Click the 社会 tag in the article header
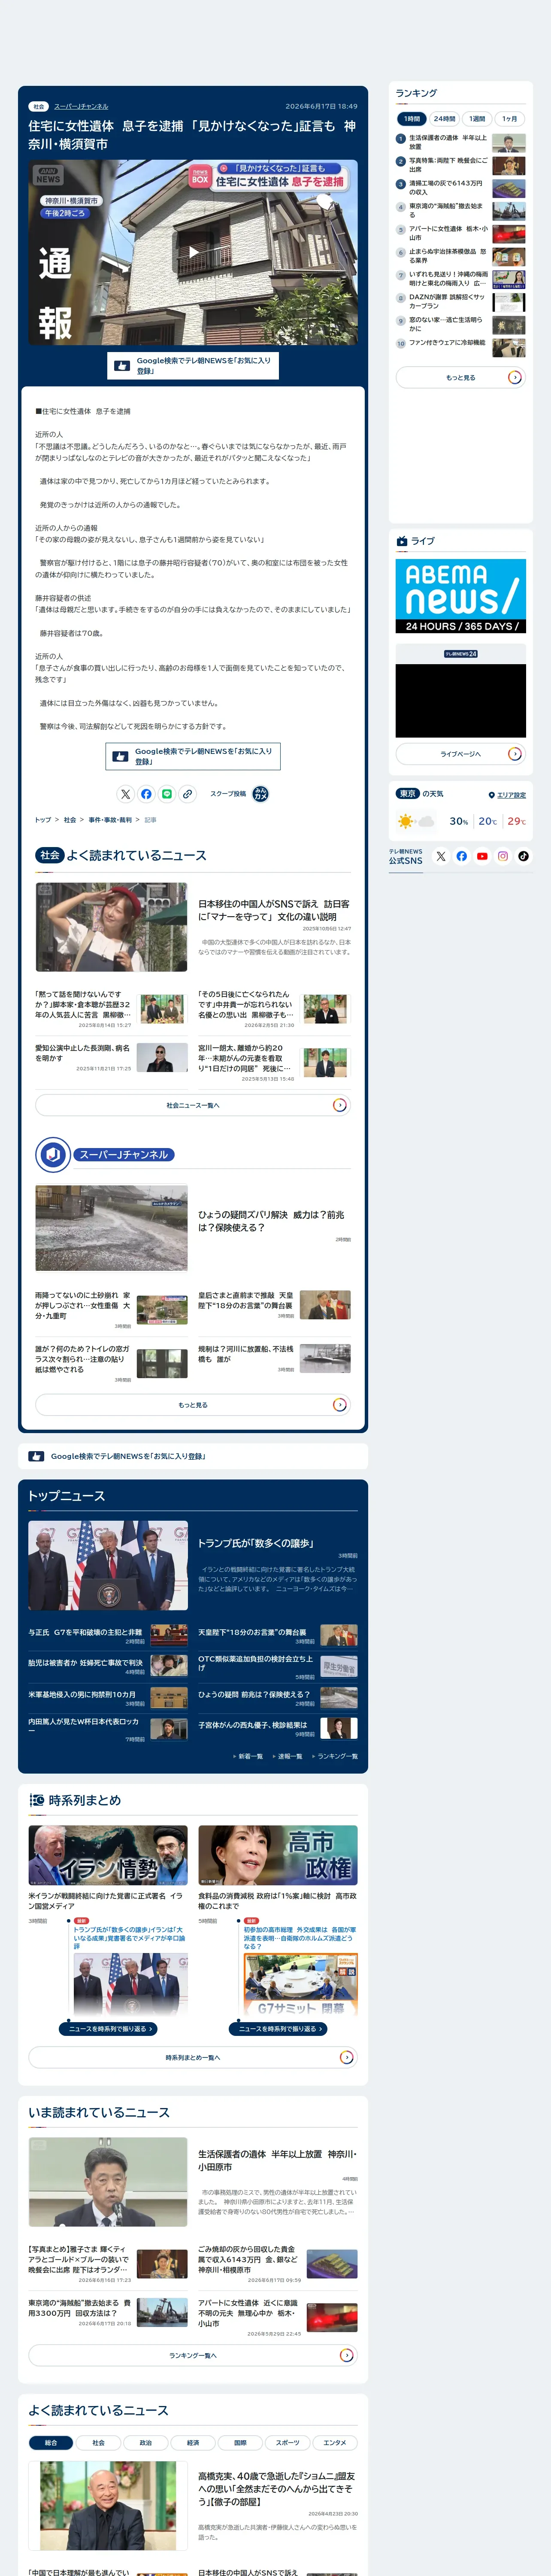551x2576 pixels. pyautogui.click(x=39, y=106)
